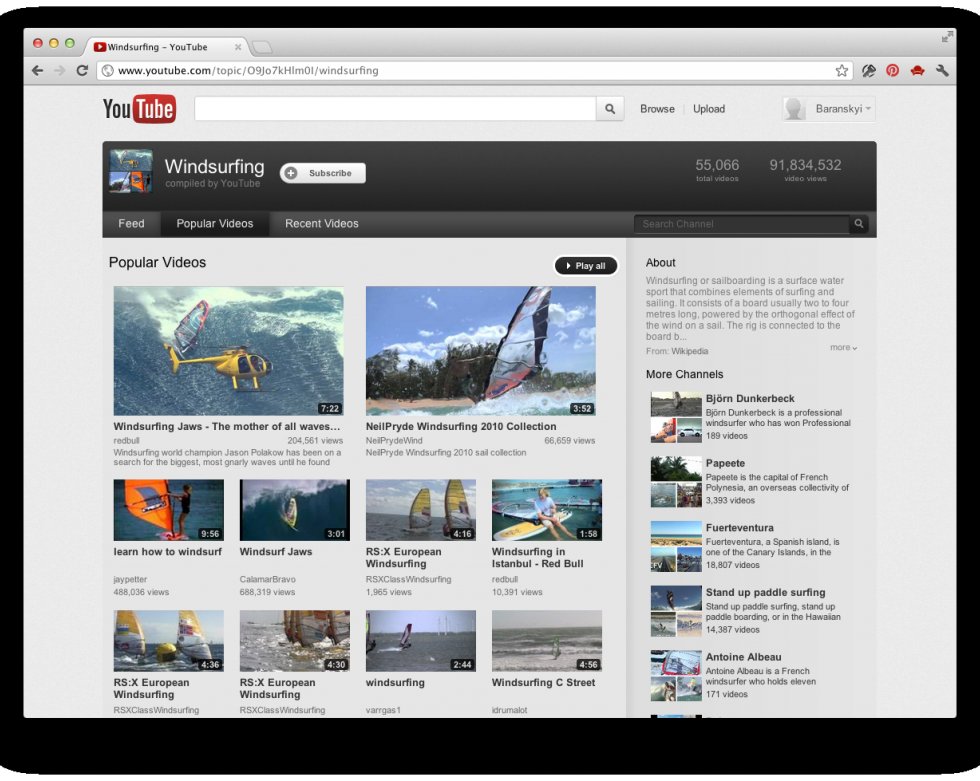Viewport: 980px width, 781px height.
Task: Switch to the Feed tab
Action: [131, 224]
